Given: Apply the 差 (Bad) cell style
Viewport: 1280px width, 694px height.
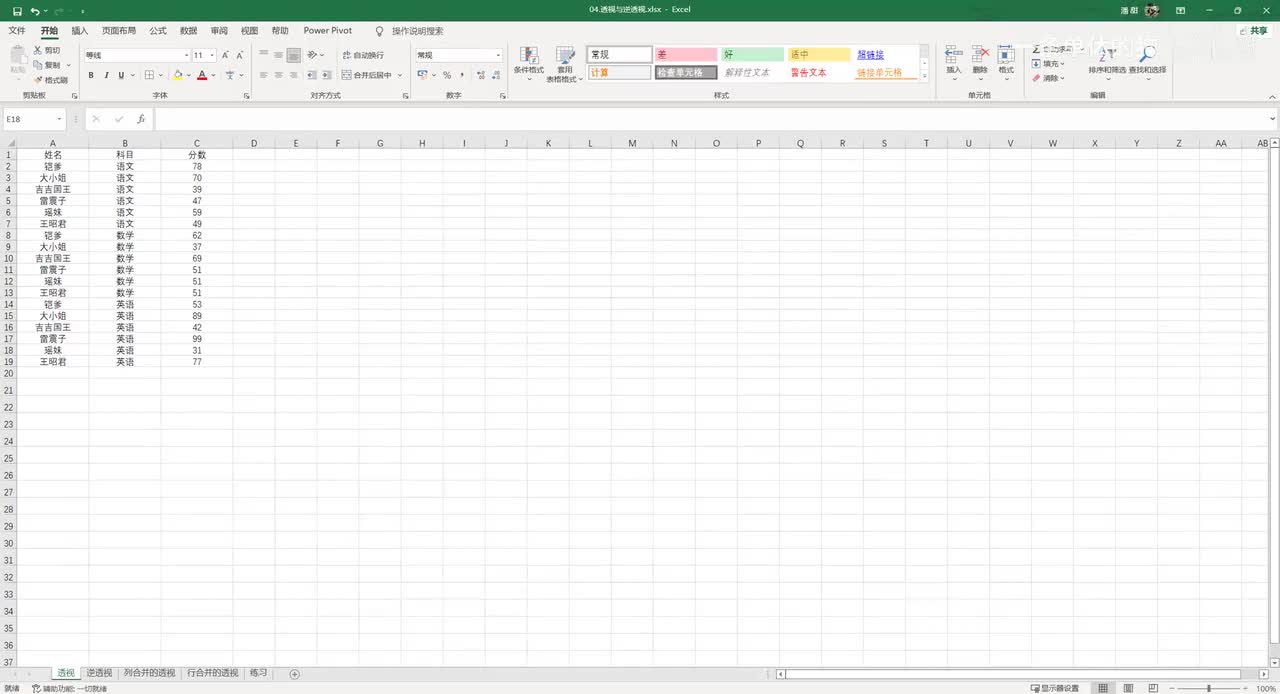Looking at the screenshot, I should (686, 55).
